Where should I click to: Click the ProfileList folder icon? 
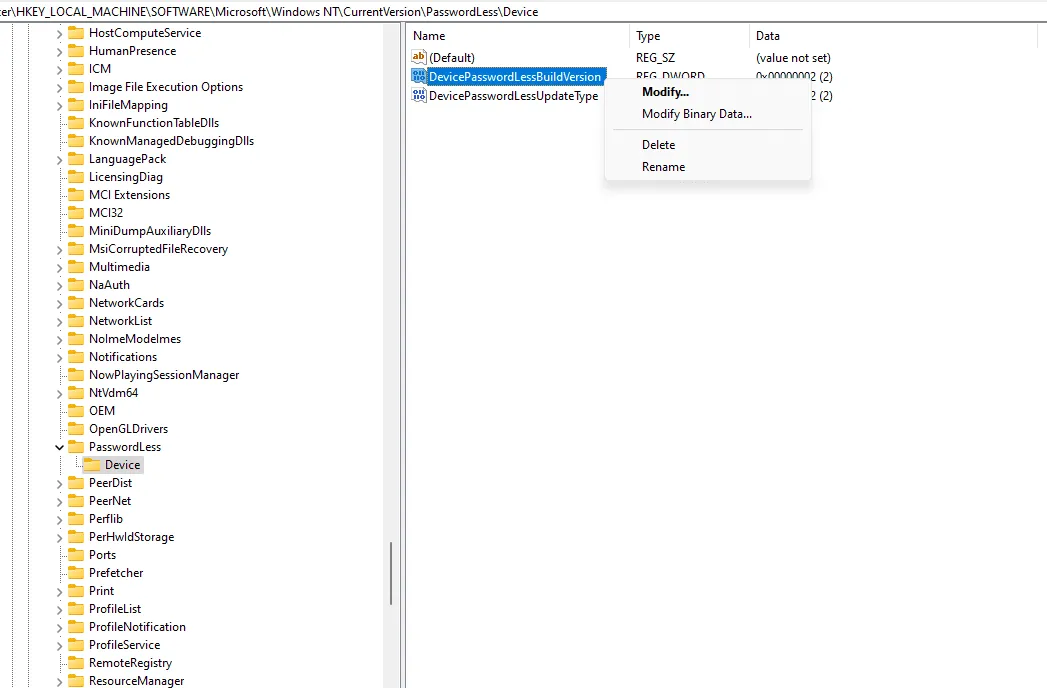click(x=77, y=609)
